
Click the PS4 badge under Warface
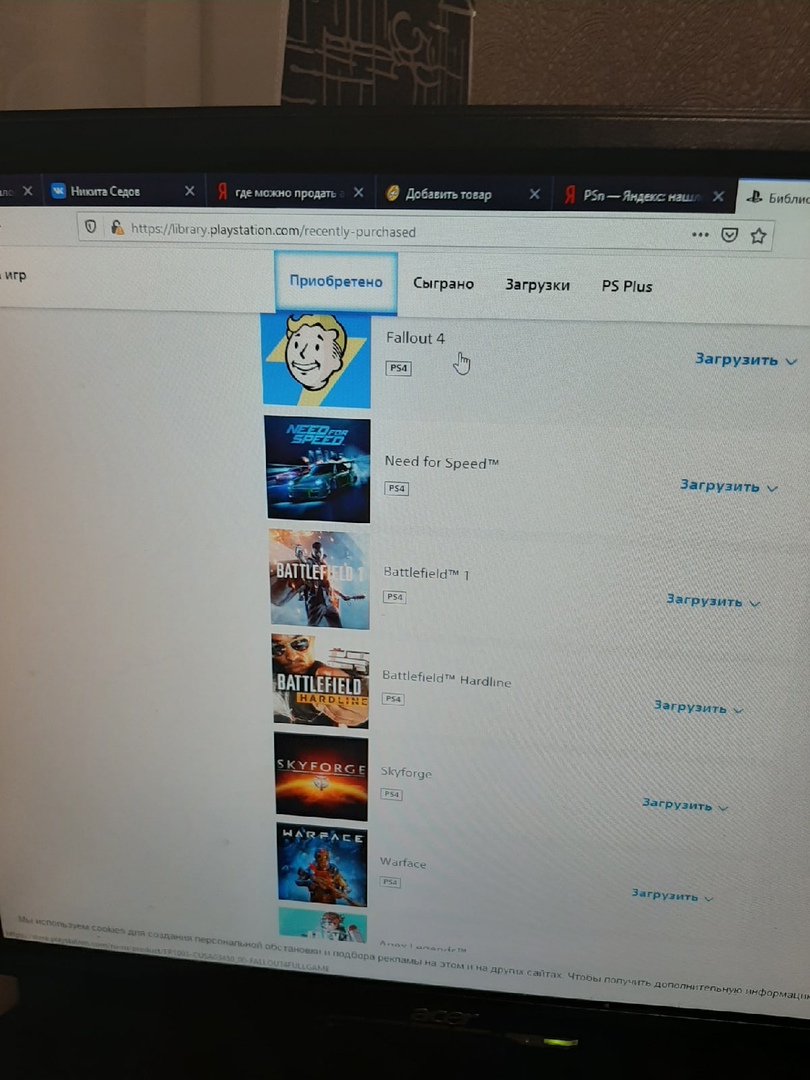[x=390, y=882]
